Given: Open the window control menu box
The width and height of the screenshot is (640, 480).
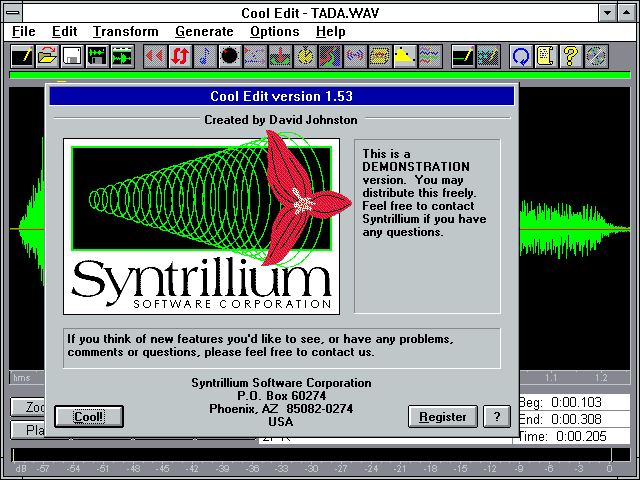Looking at the screenshot, I should coord(13,13).
